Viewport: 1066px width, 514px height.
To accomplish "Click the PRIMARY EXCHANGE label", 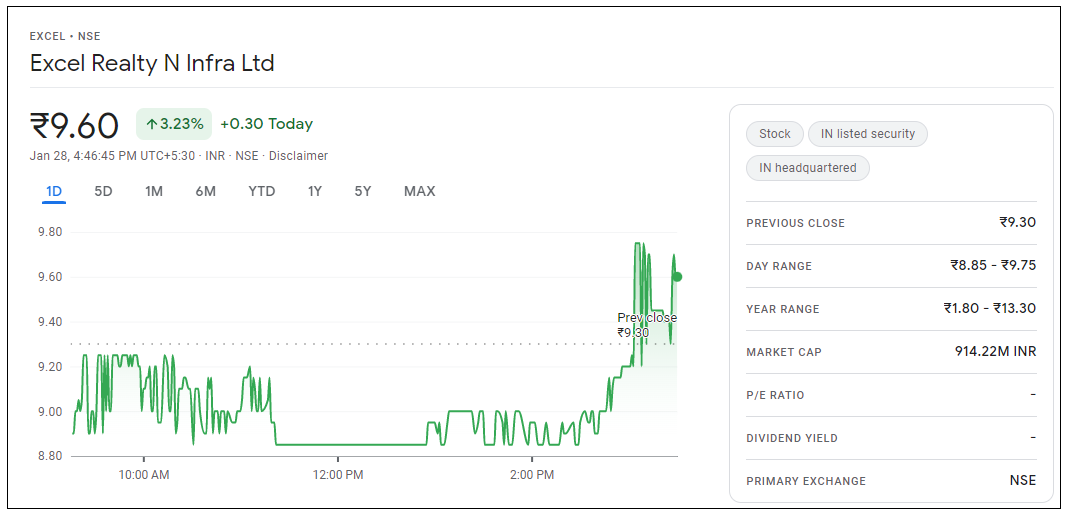I will [x=806, y=481].
